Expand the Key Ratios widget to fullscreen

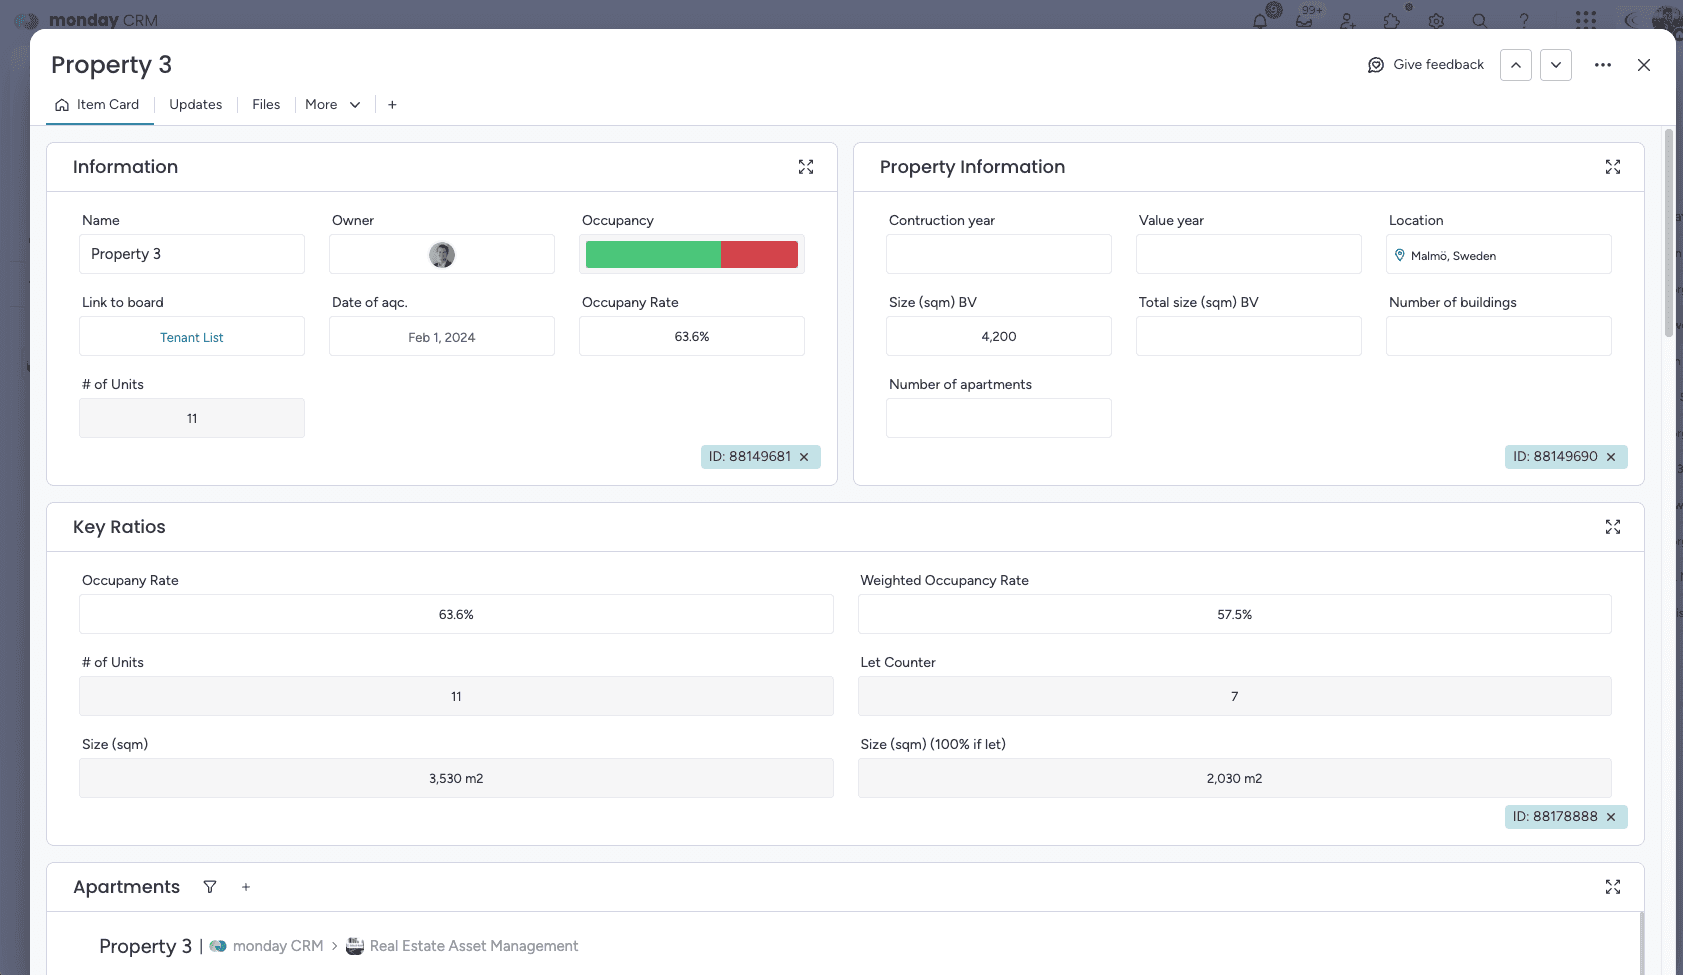[x=1613, y=527]
